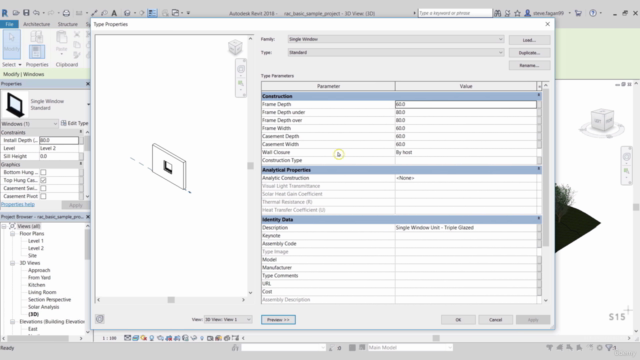Click the ViewCube in the dialog preview
The height and width of the screenshot is (360, 640).
[235, 47]
